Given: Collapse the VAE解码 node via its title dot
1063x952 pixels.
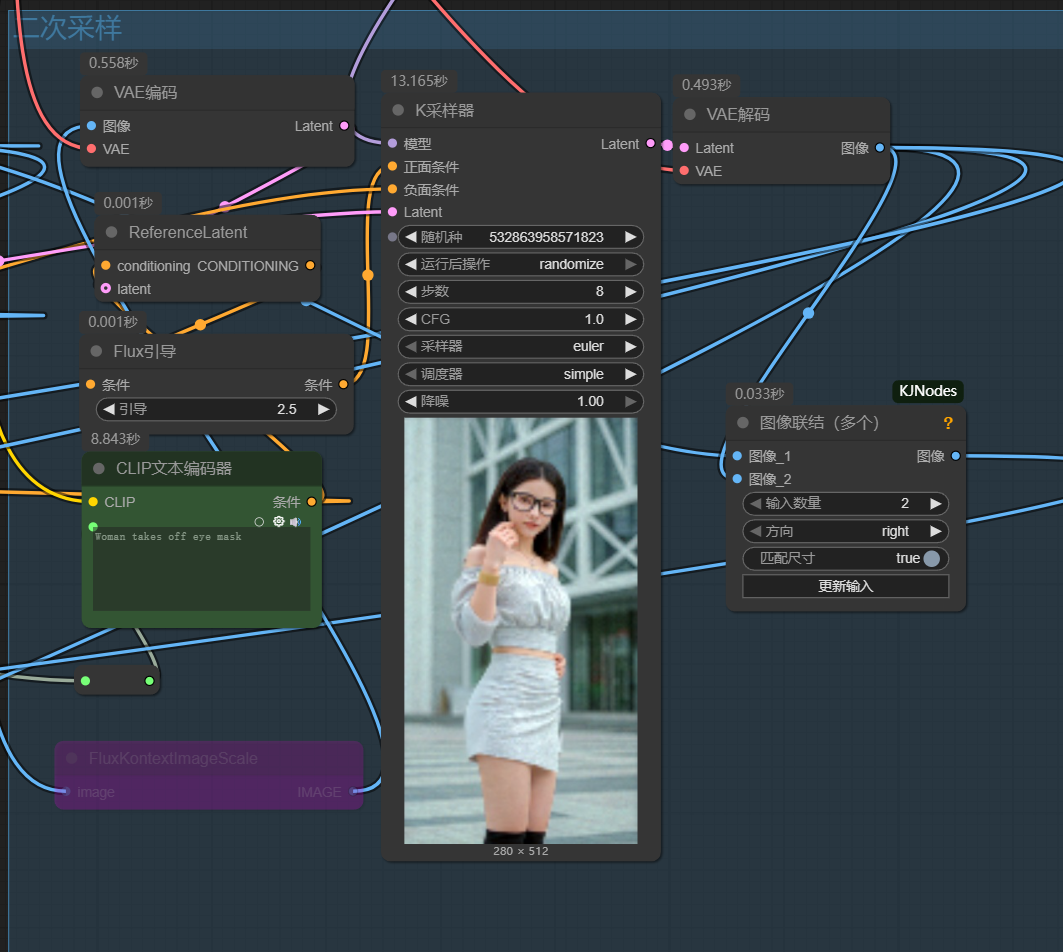Looking at the screenshot, I should (690, 114).
